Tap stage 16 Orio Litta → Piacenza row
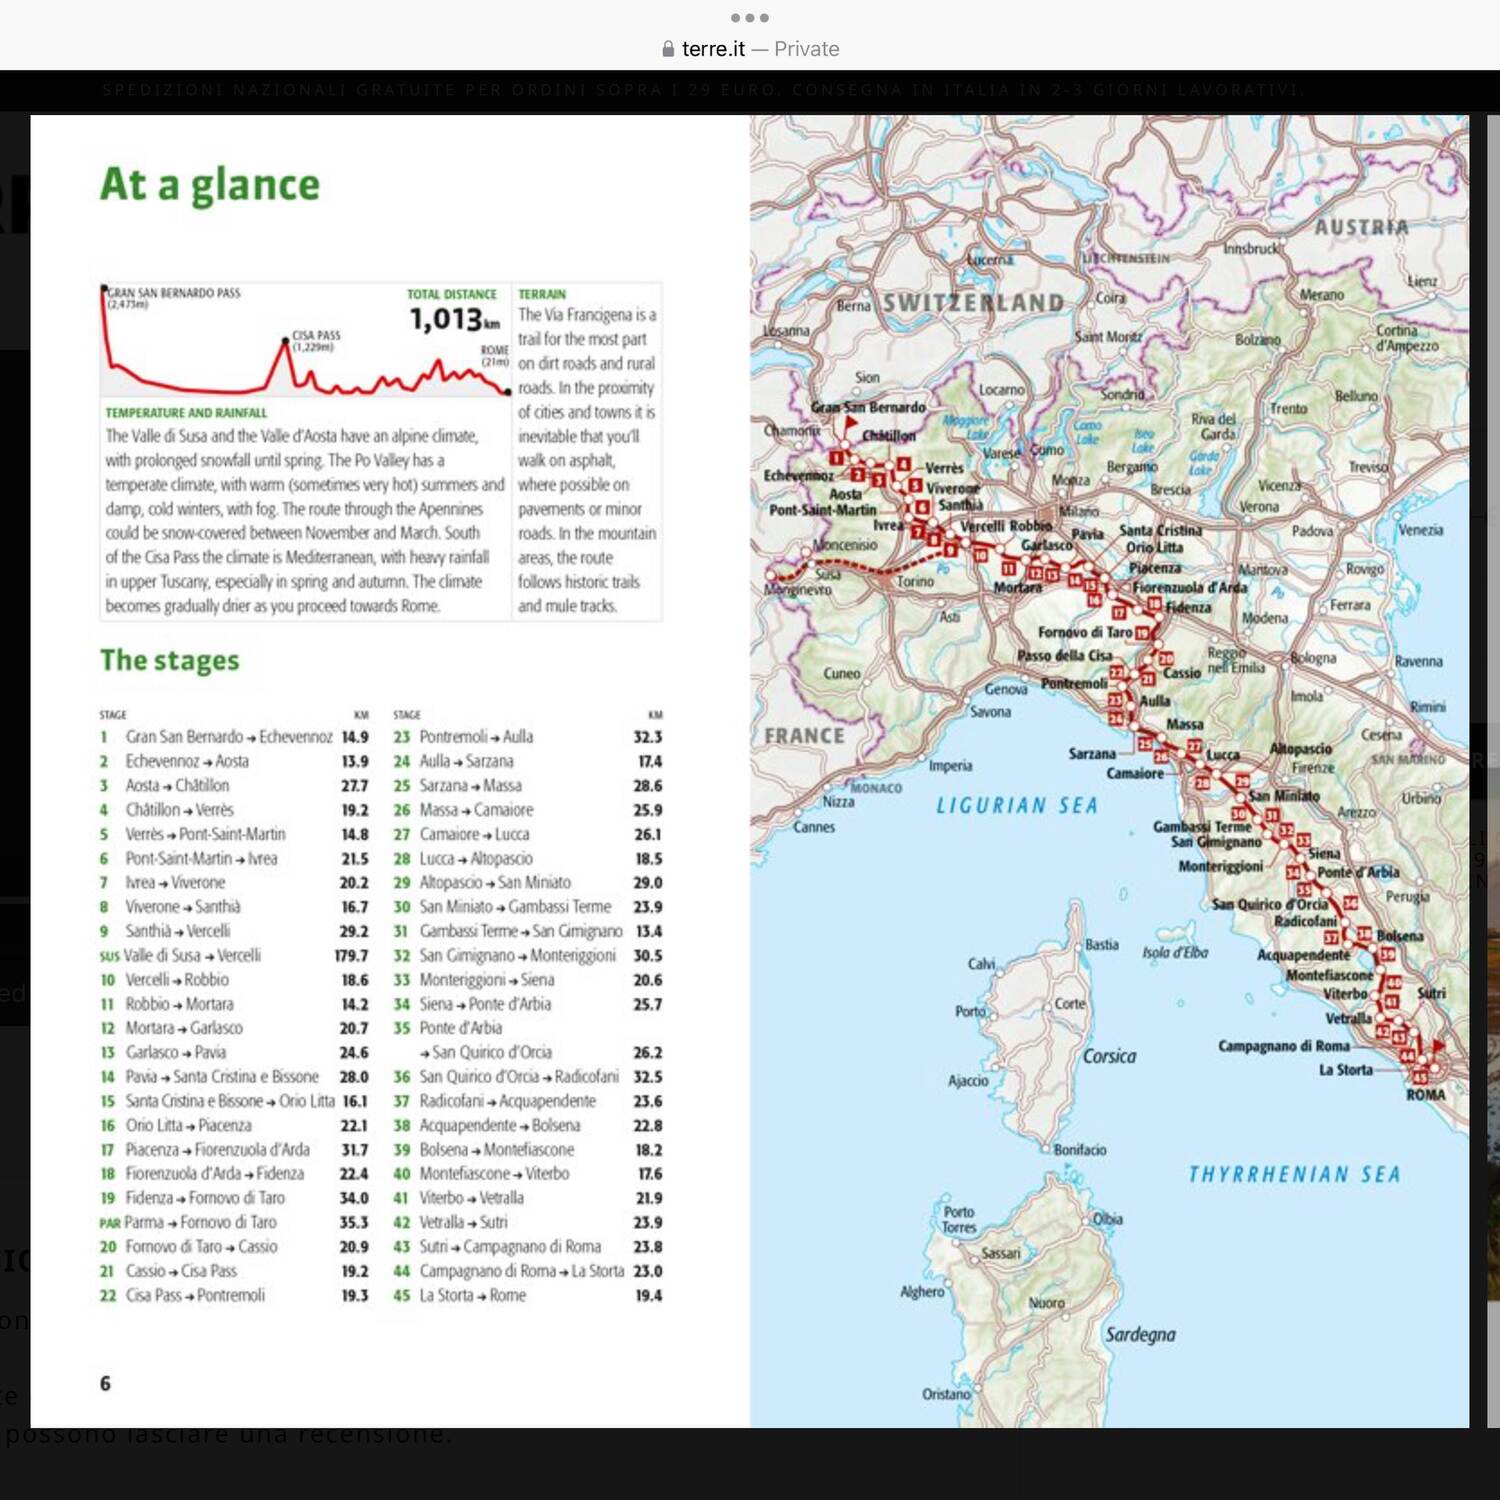1500x1500 pixels. (234, 1126)
